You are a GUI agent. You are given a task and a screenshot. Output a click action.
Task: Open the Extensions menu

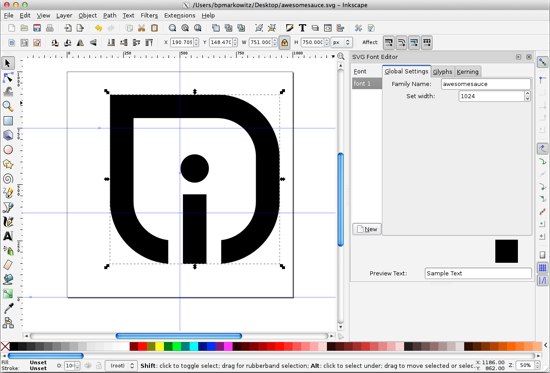[179, 15]
